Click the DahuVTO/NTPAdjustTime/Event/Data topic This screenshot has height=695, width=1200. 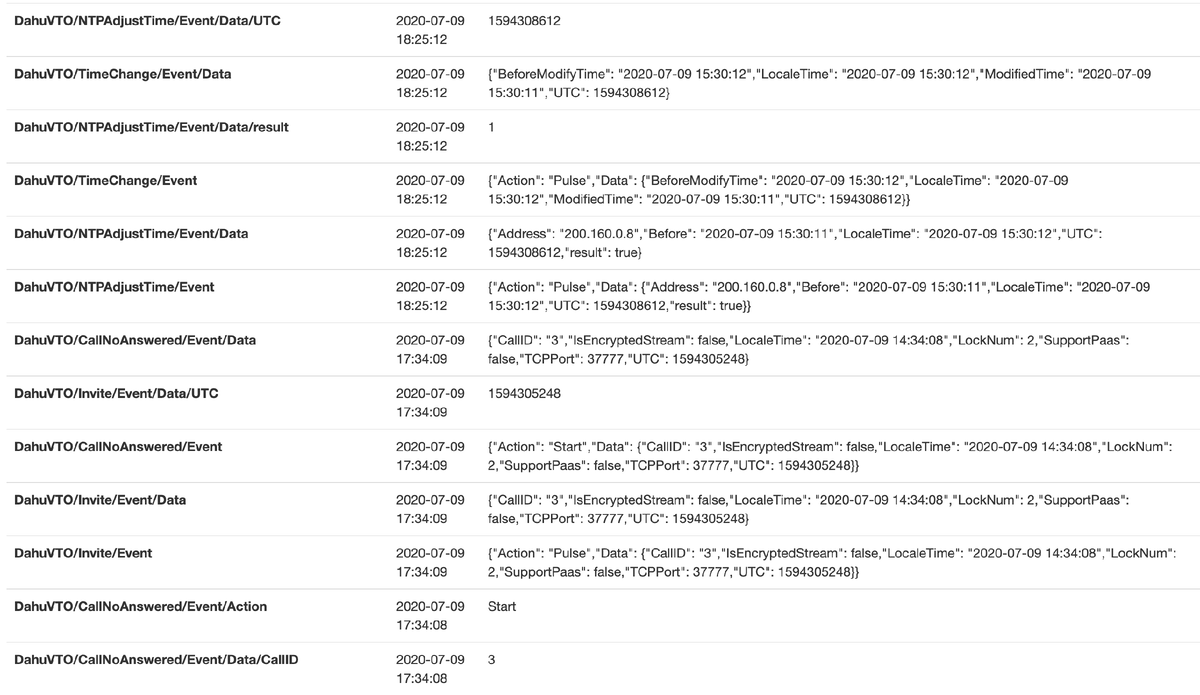click(131, 234)
